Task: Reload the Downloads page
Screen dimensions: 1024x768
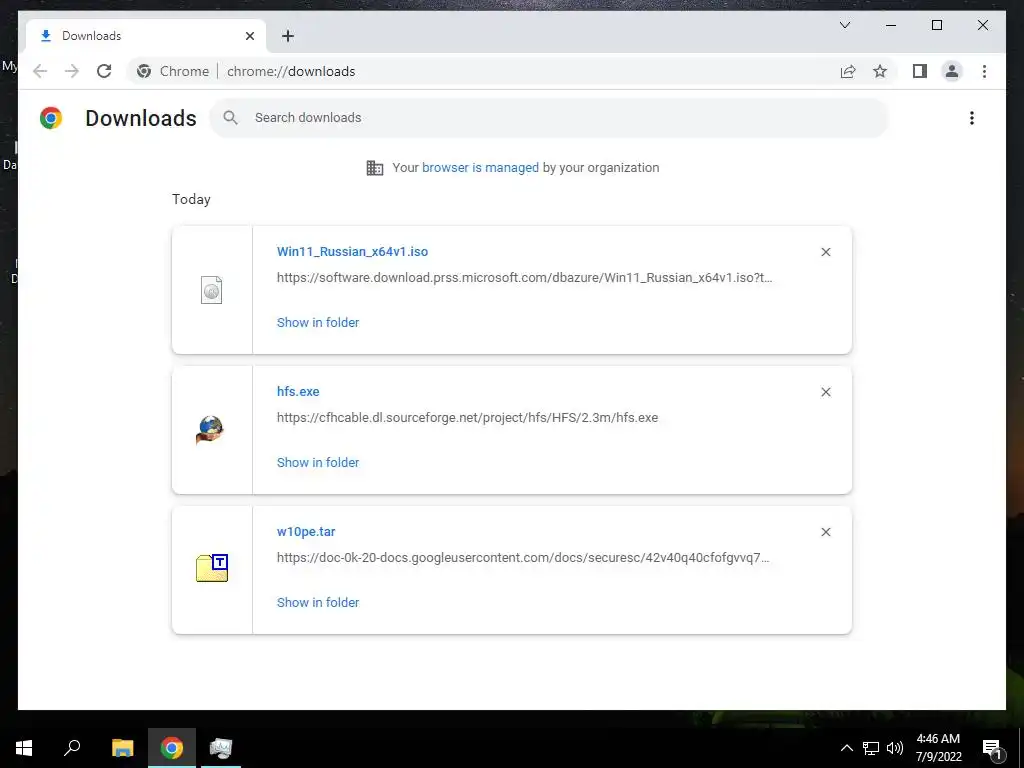Action: point(104,71)
